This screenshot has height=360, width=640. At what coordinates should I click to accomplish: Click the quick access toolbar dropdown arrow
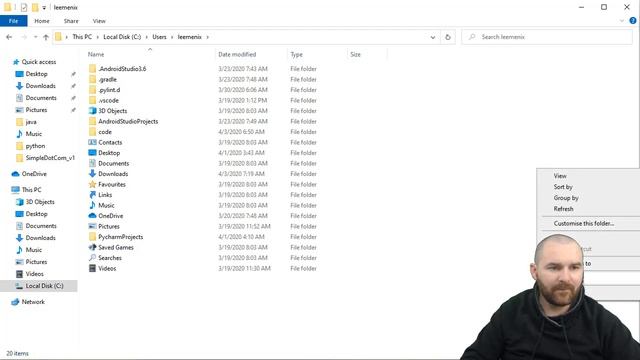[44, 7]
